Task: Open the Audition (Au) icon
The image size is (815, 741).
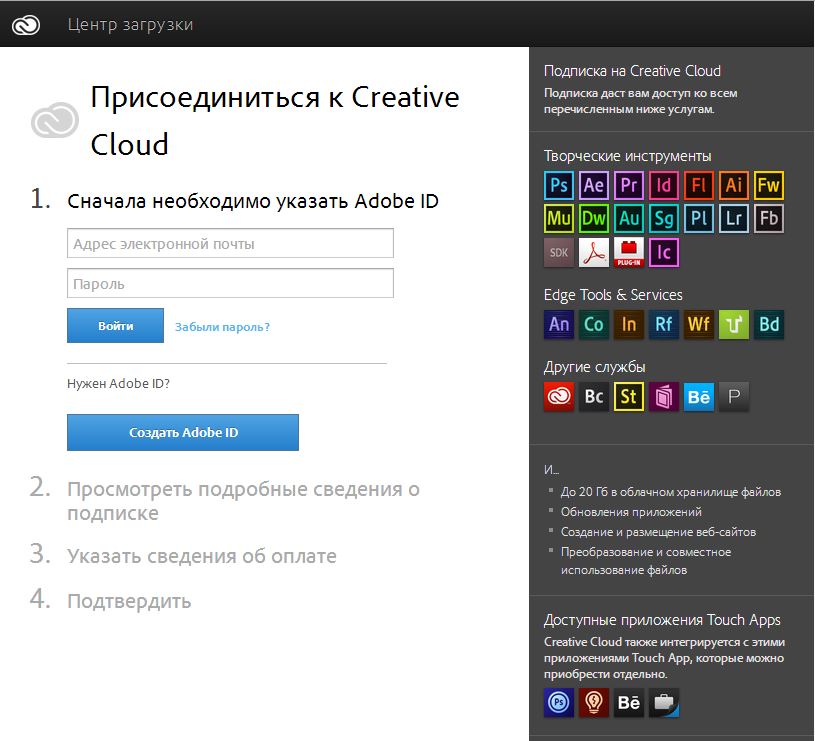Action: [629, 218]
